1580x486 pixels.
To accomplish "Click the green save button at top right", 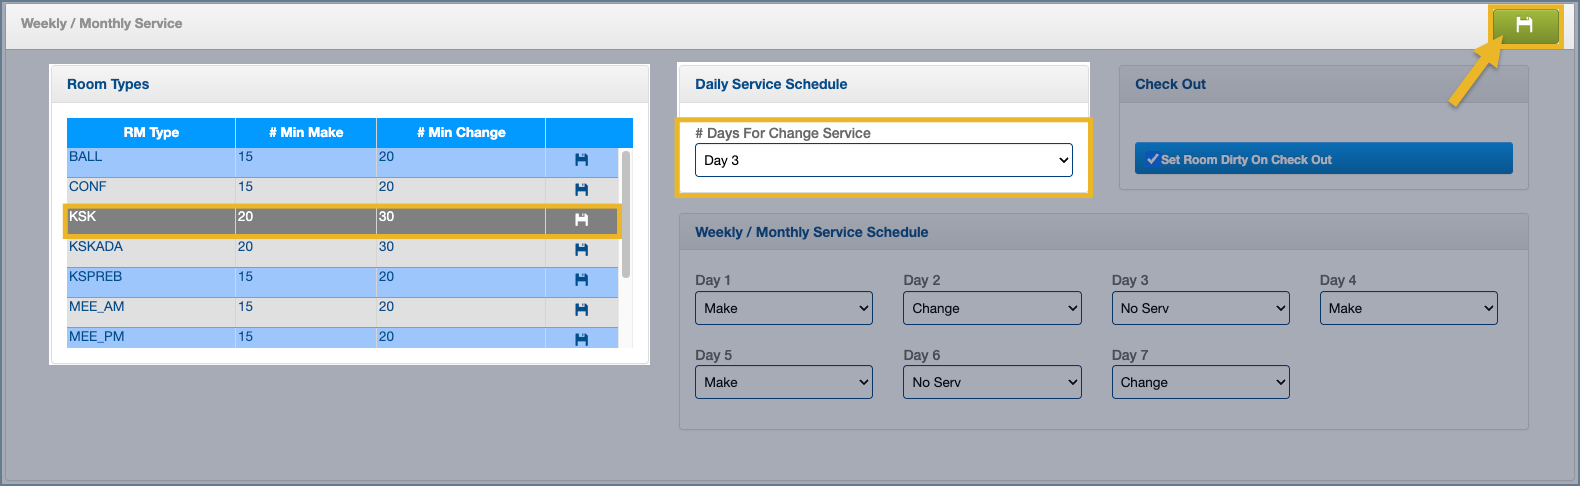I will pos(1524,26).
